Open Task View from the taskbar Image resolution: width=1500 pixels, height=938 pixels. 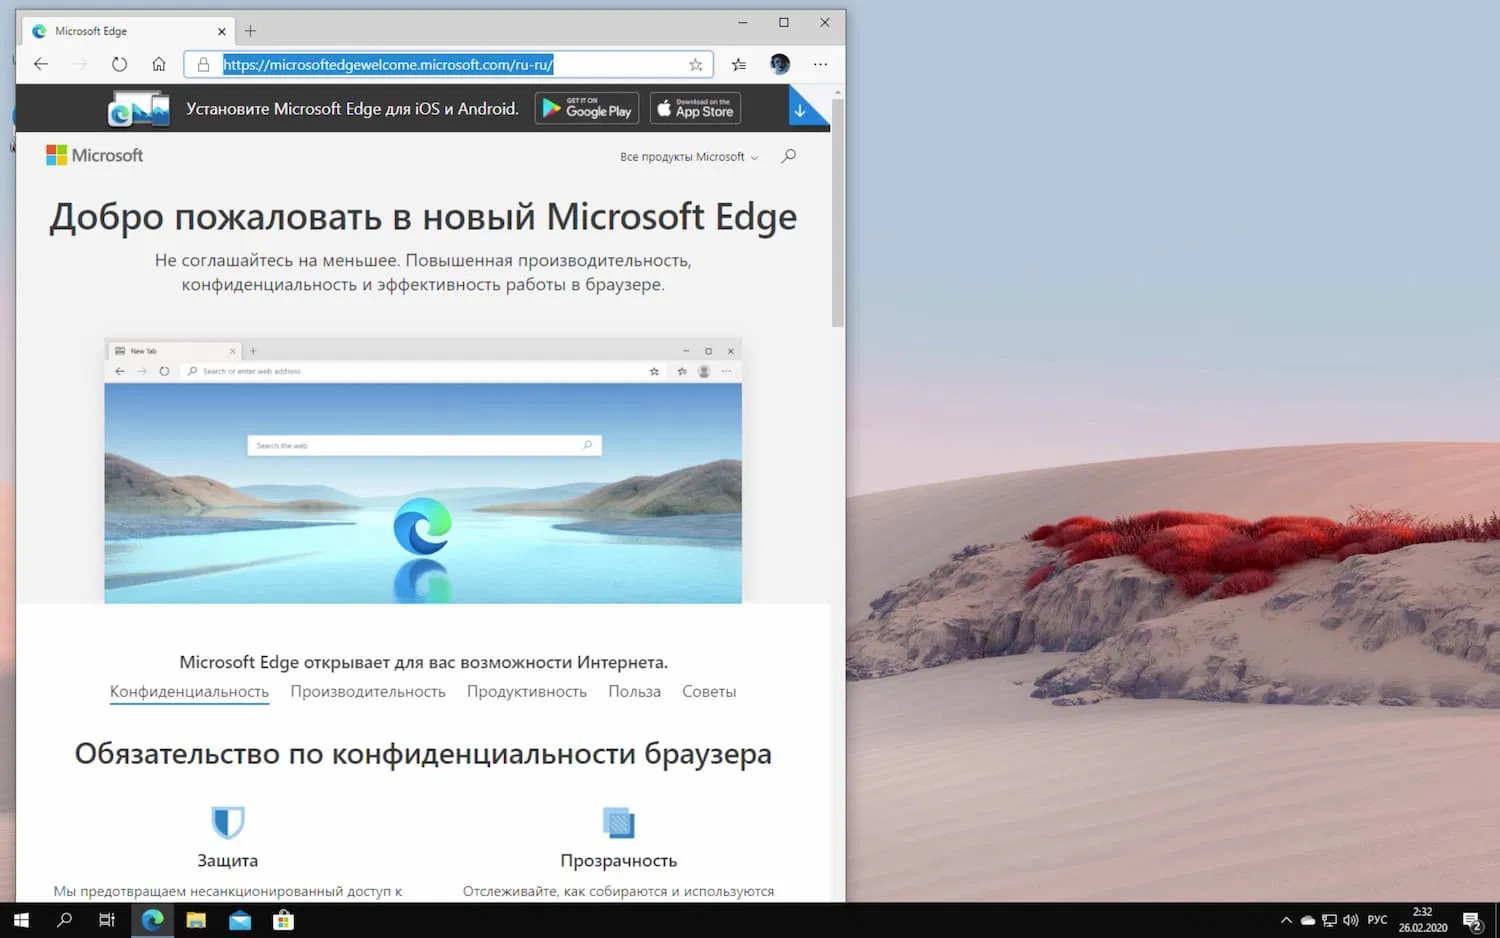tap(106, 919)
